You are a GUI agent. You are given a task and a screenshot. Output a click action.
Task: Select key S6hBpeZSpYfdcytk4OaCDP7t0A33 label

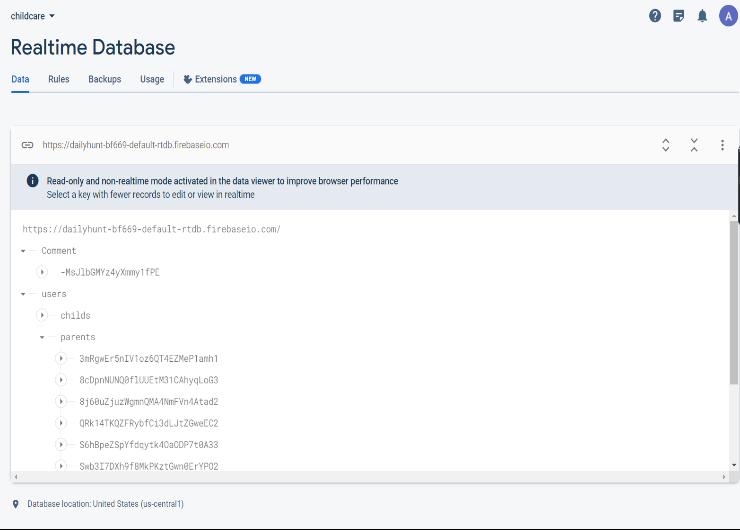point(149,445)
